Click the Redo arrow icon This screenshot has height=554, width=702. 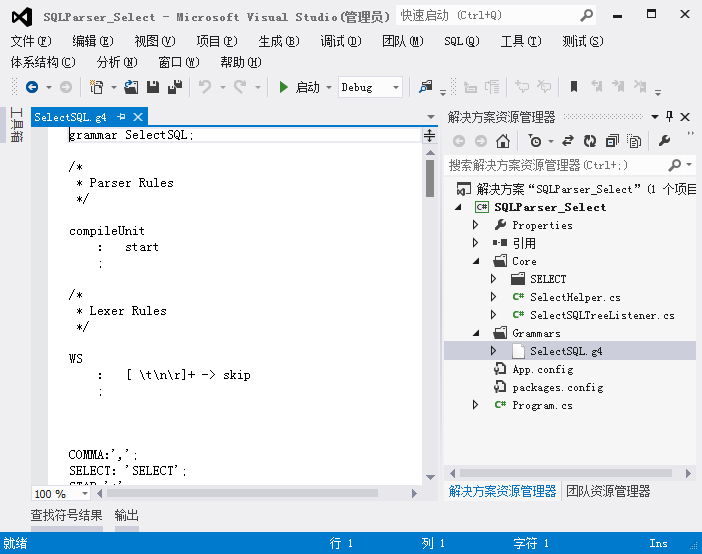pyautogui.click(x=240, y=86)
